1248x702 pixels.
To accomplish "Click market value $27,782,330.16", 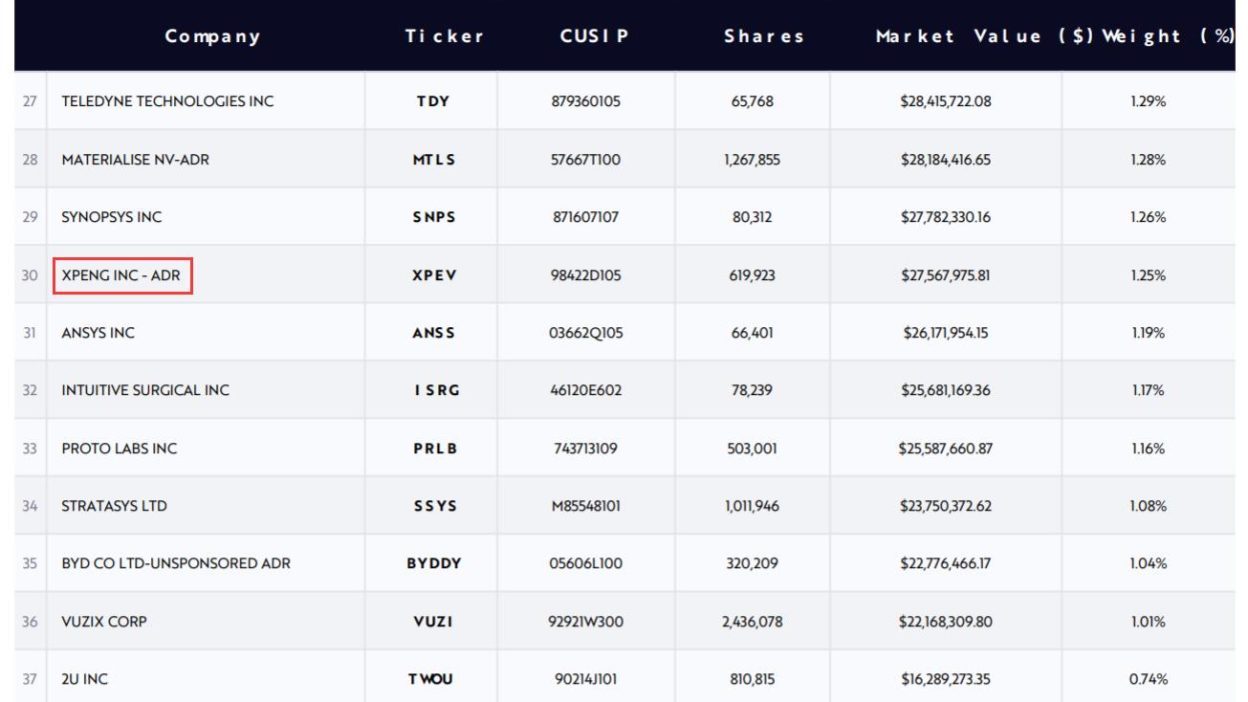I will pos(945,217).
